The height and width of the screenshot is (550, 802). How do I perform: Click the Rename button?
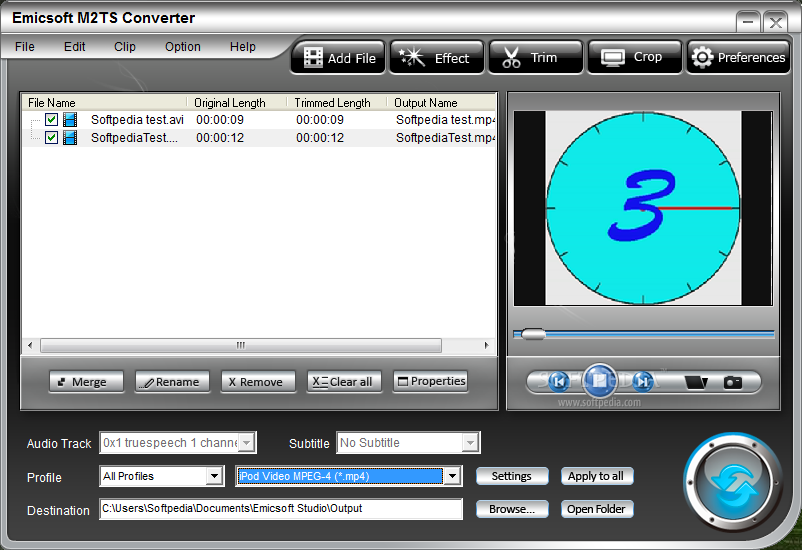[172, 382]
